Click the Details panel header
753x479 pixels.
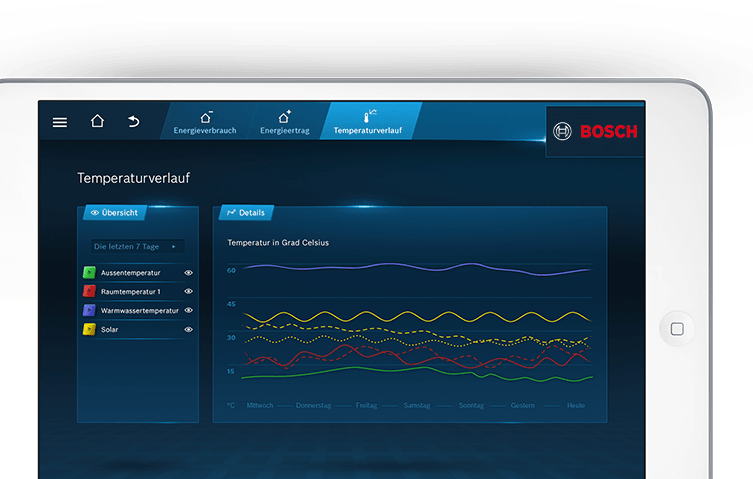tap(245, 212)
